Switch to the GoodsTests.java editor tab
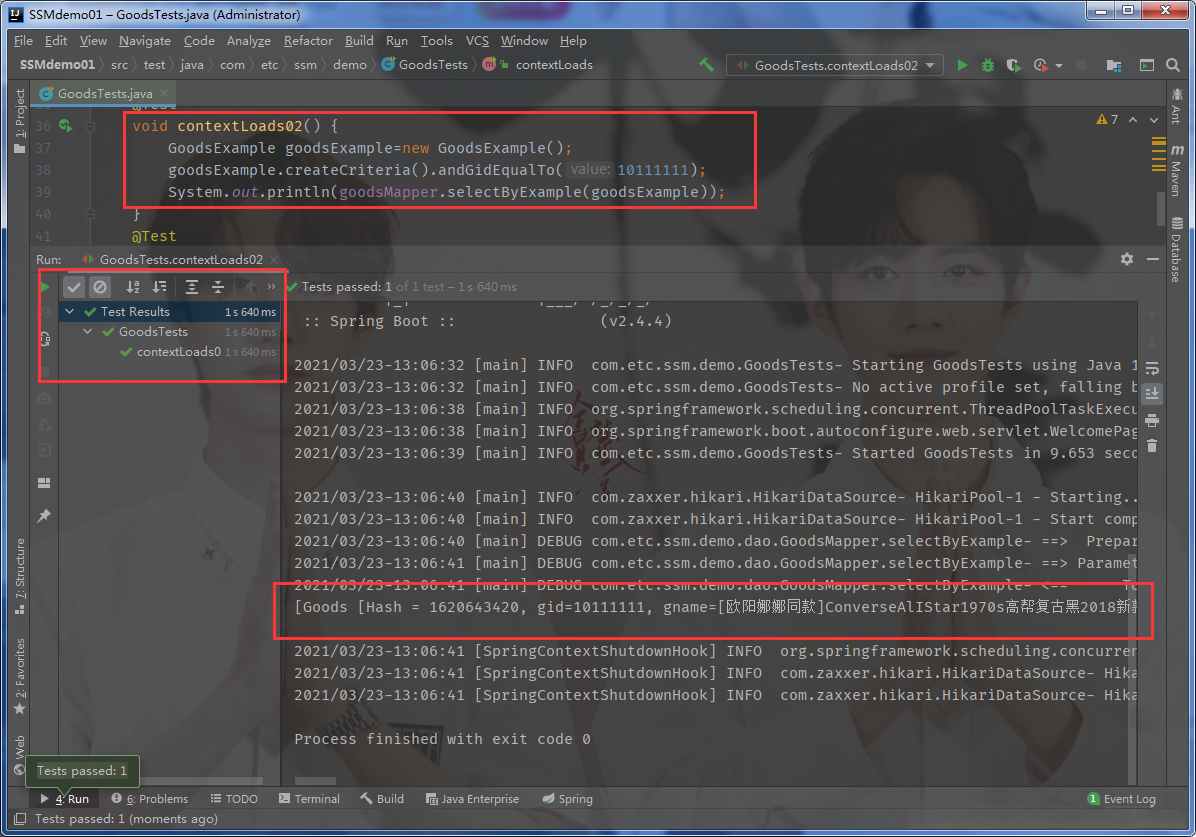The image size is (1196, 837). 105,94
